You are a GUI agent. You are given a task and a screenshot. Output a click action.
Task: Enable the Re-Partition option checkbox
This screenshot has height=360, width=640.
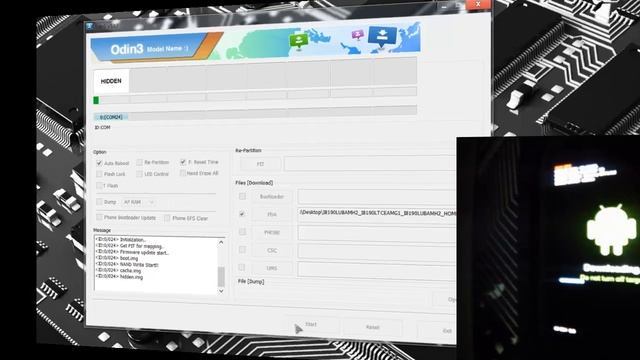coord(140,162)
